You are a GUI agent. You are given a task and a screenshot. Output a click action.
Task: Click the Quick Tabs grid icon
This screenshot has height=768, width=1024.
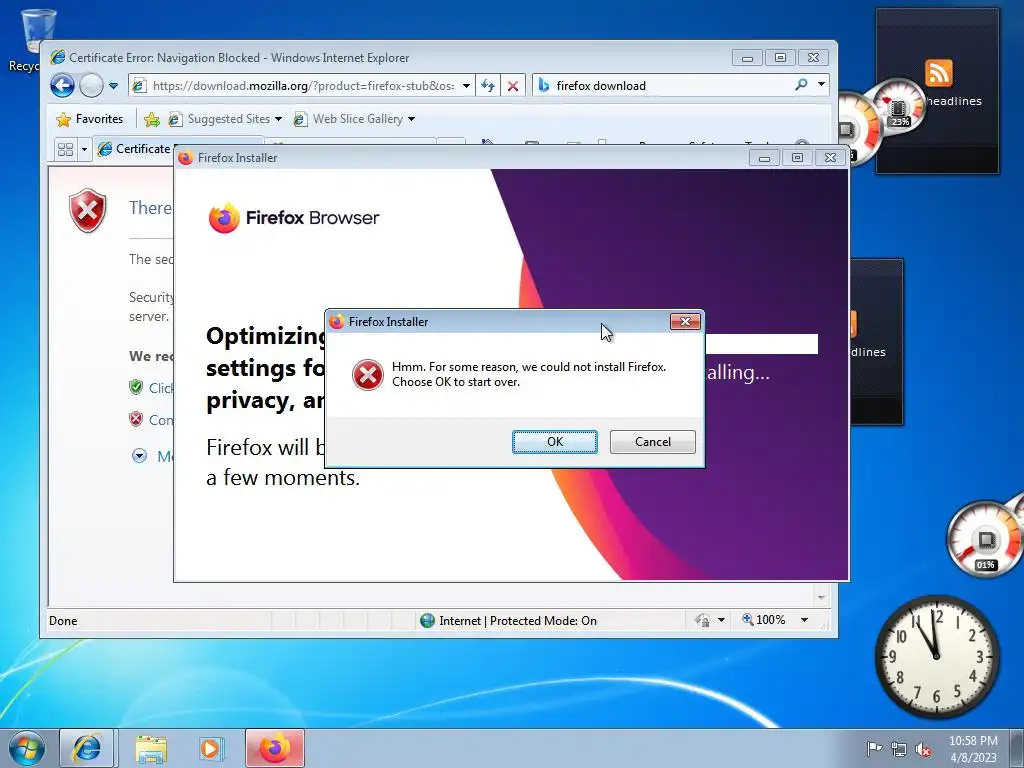tap(65, 150)
